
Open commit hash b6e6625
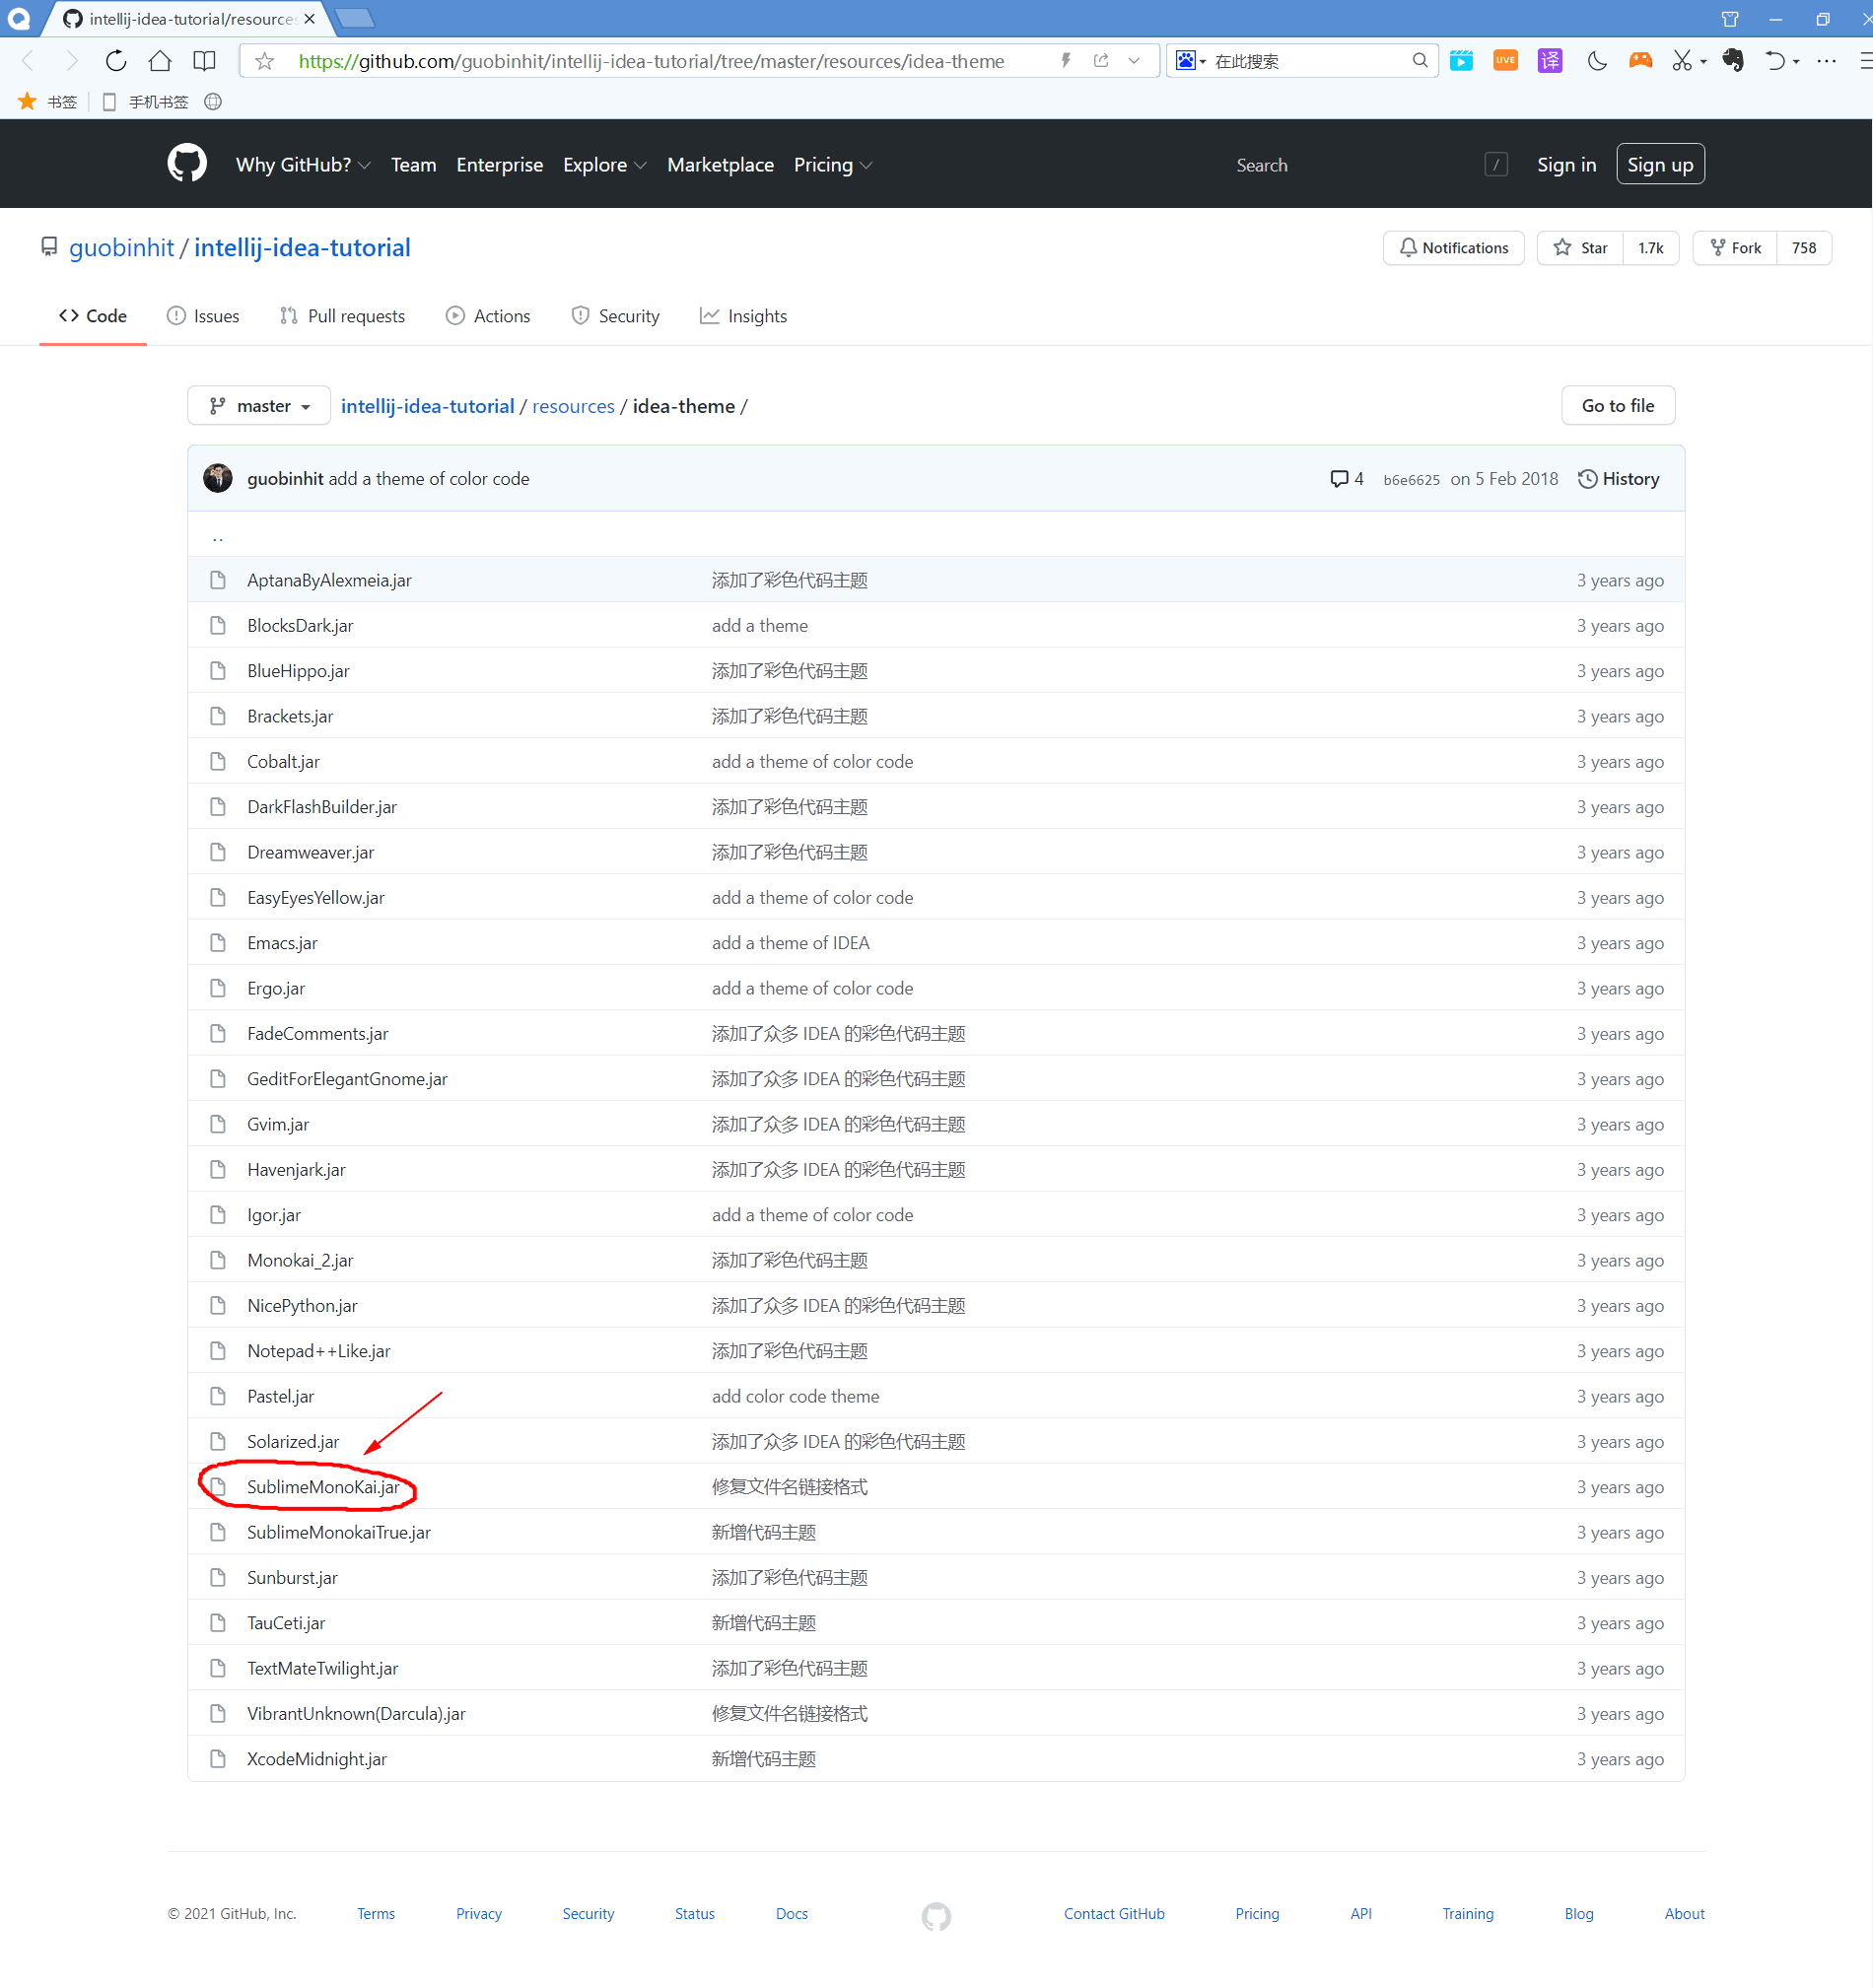click(1411, 479)
